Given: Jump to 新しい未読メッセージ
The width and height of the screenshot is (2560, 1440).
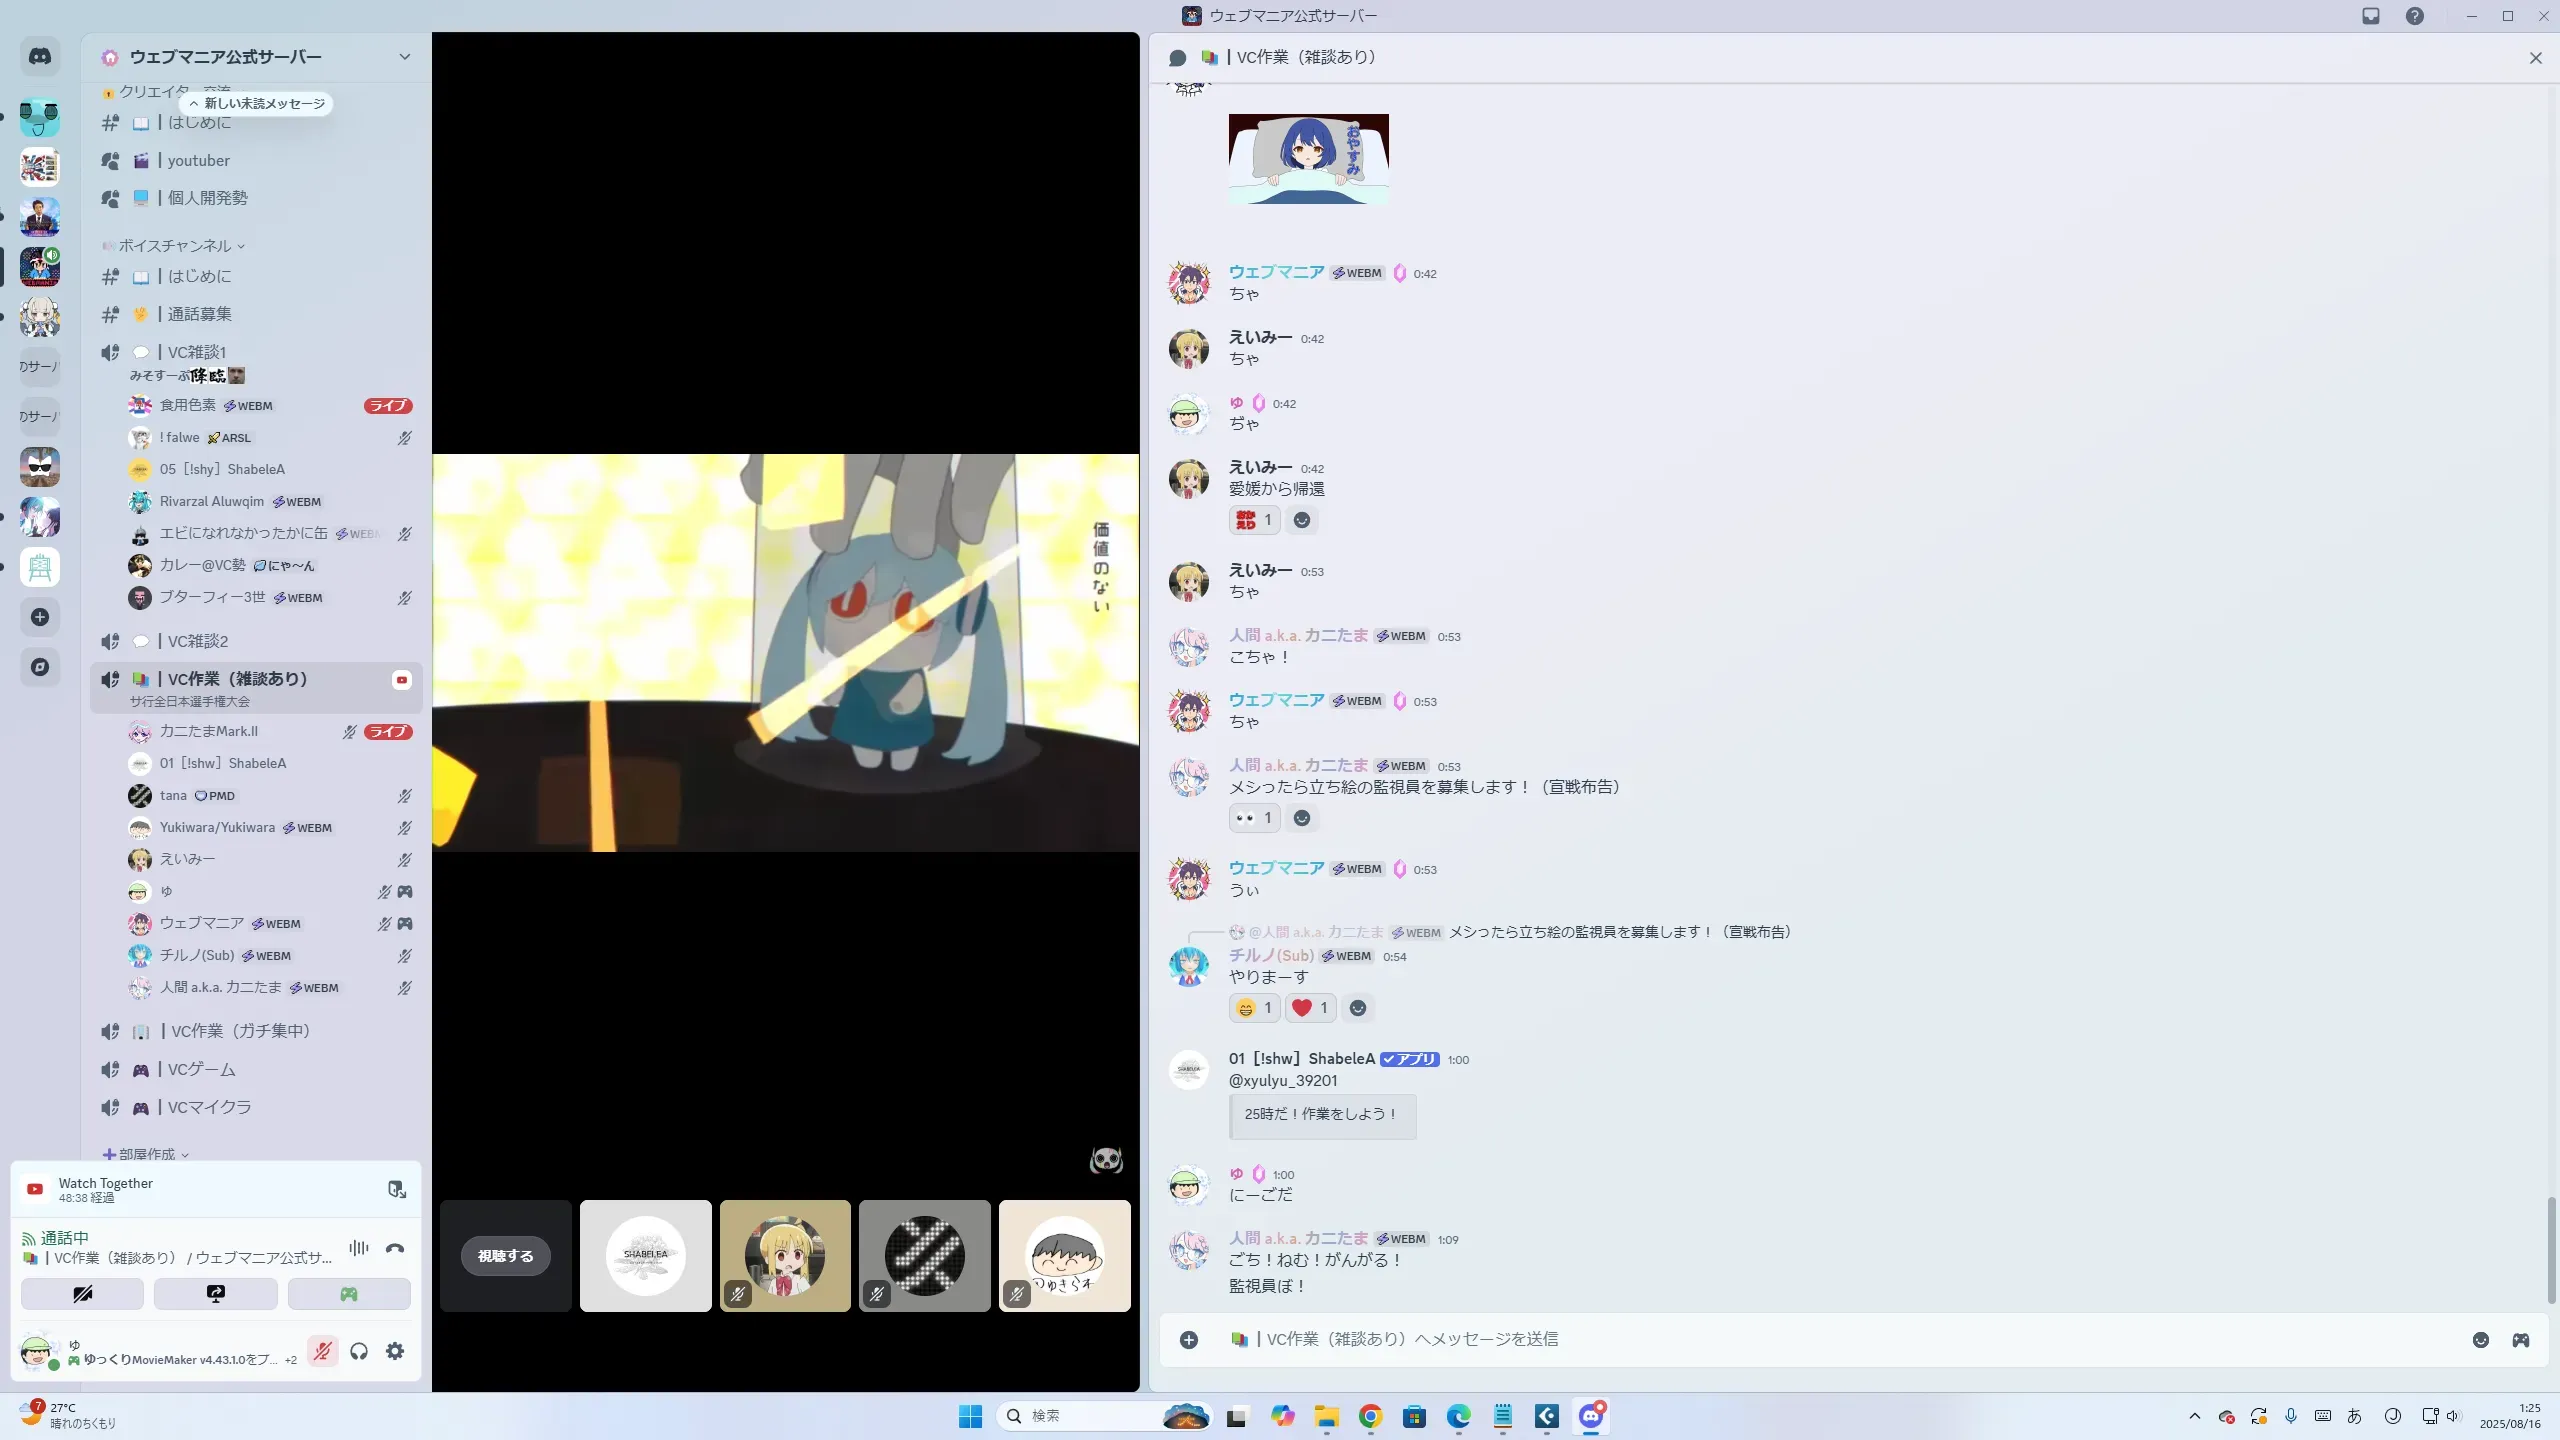Looking at the screenshot, I should point(257,104).
